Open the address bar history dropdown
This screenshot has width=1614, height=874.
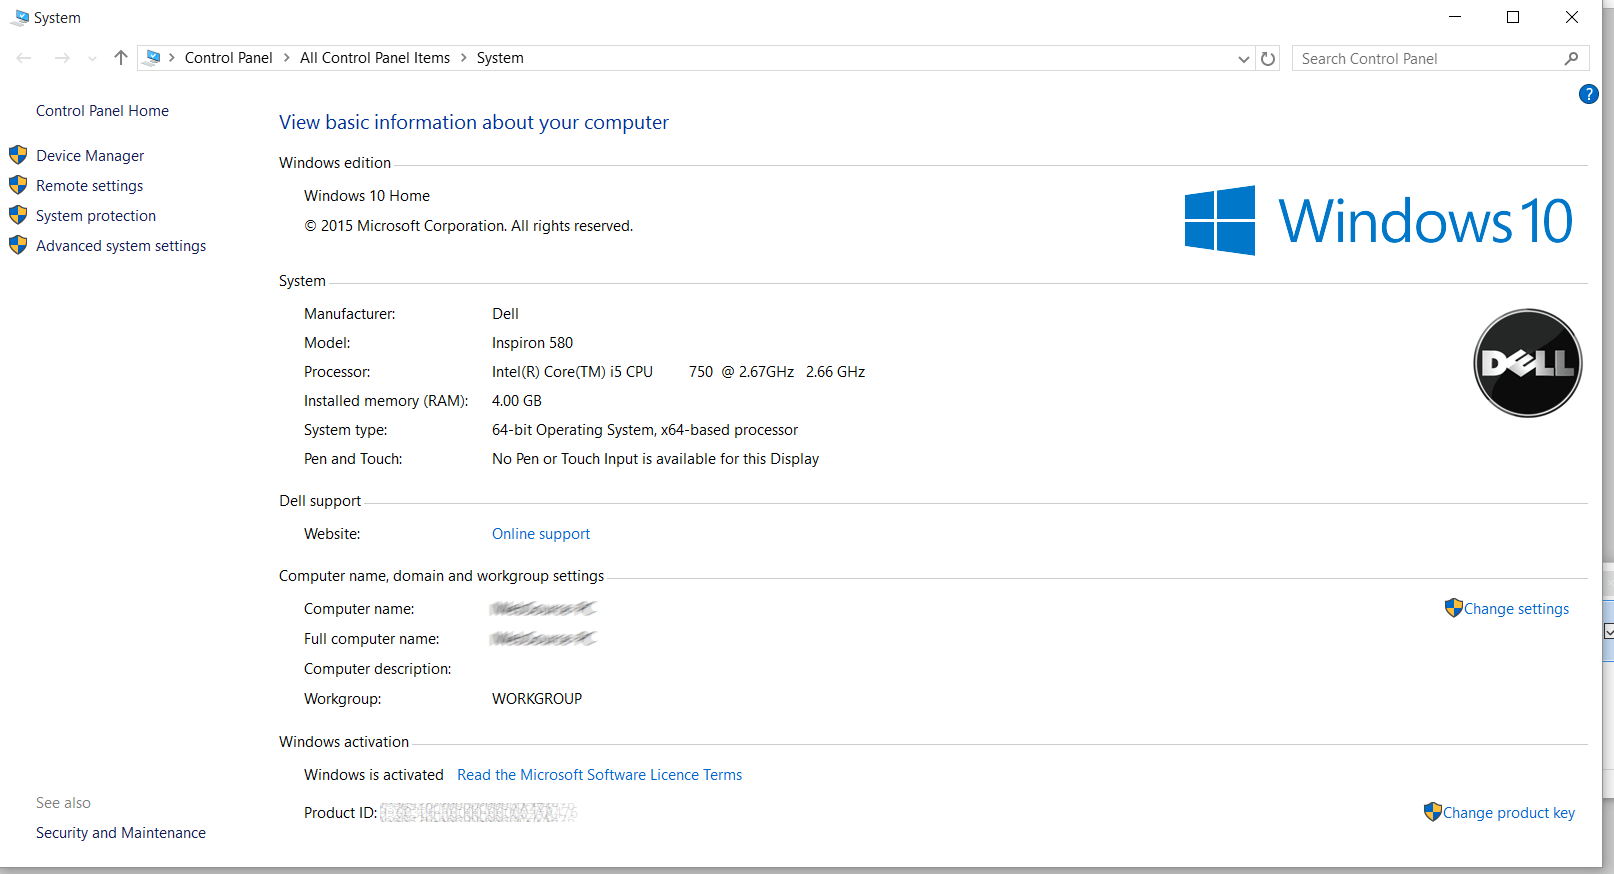coord(1244,59)
